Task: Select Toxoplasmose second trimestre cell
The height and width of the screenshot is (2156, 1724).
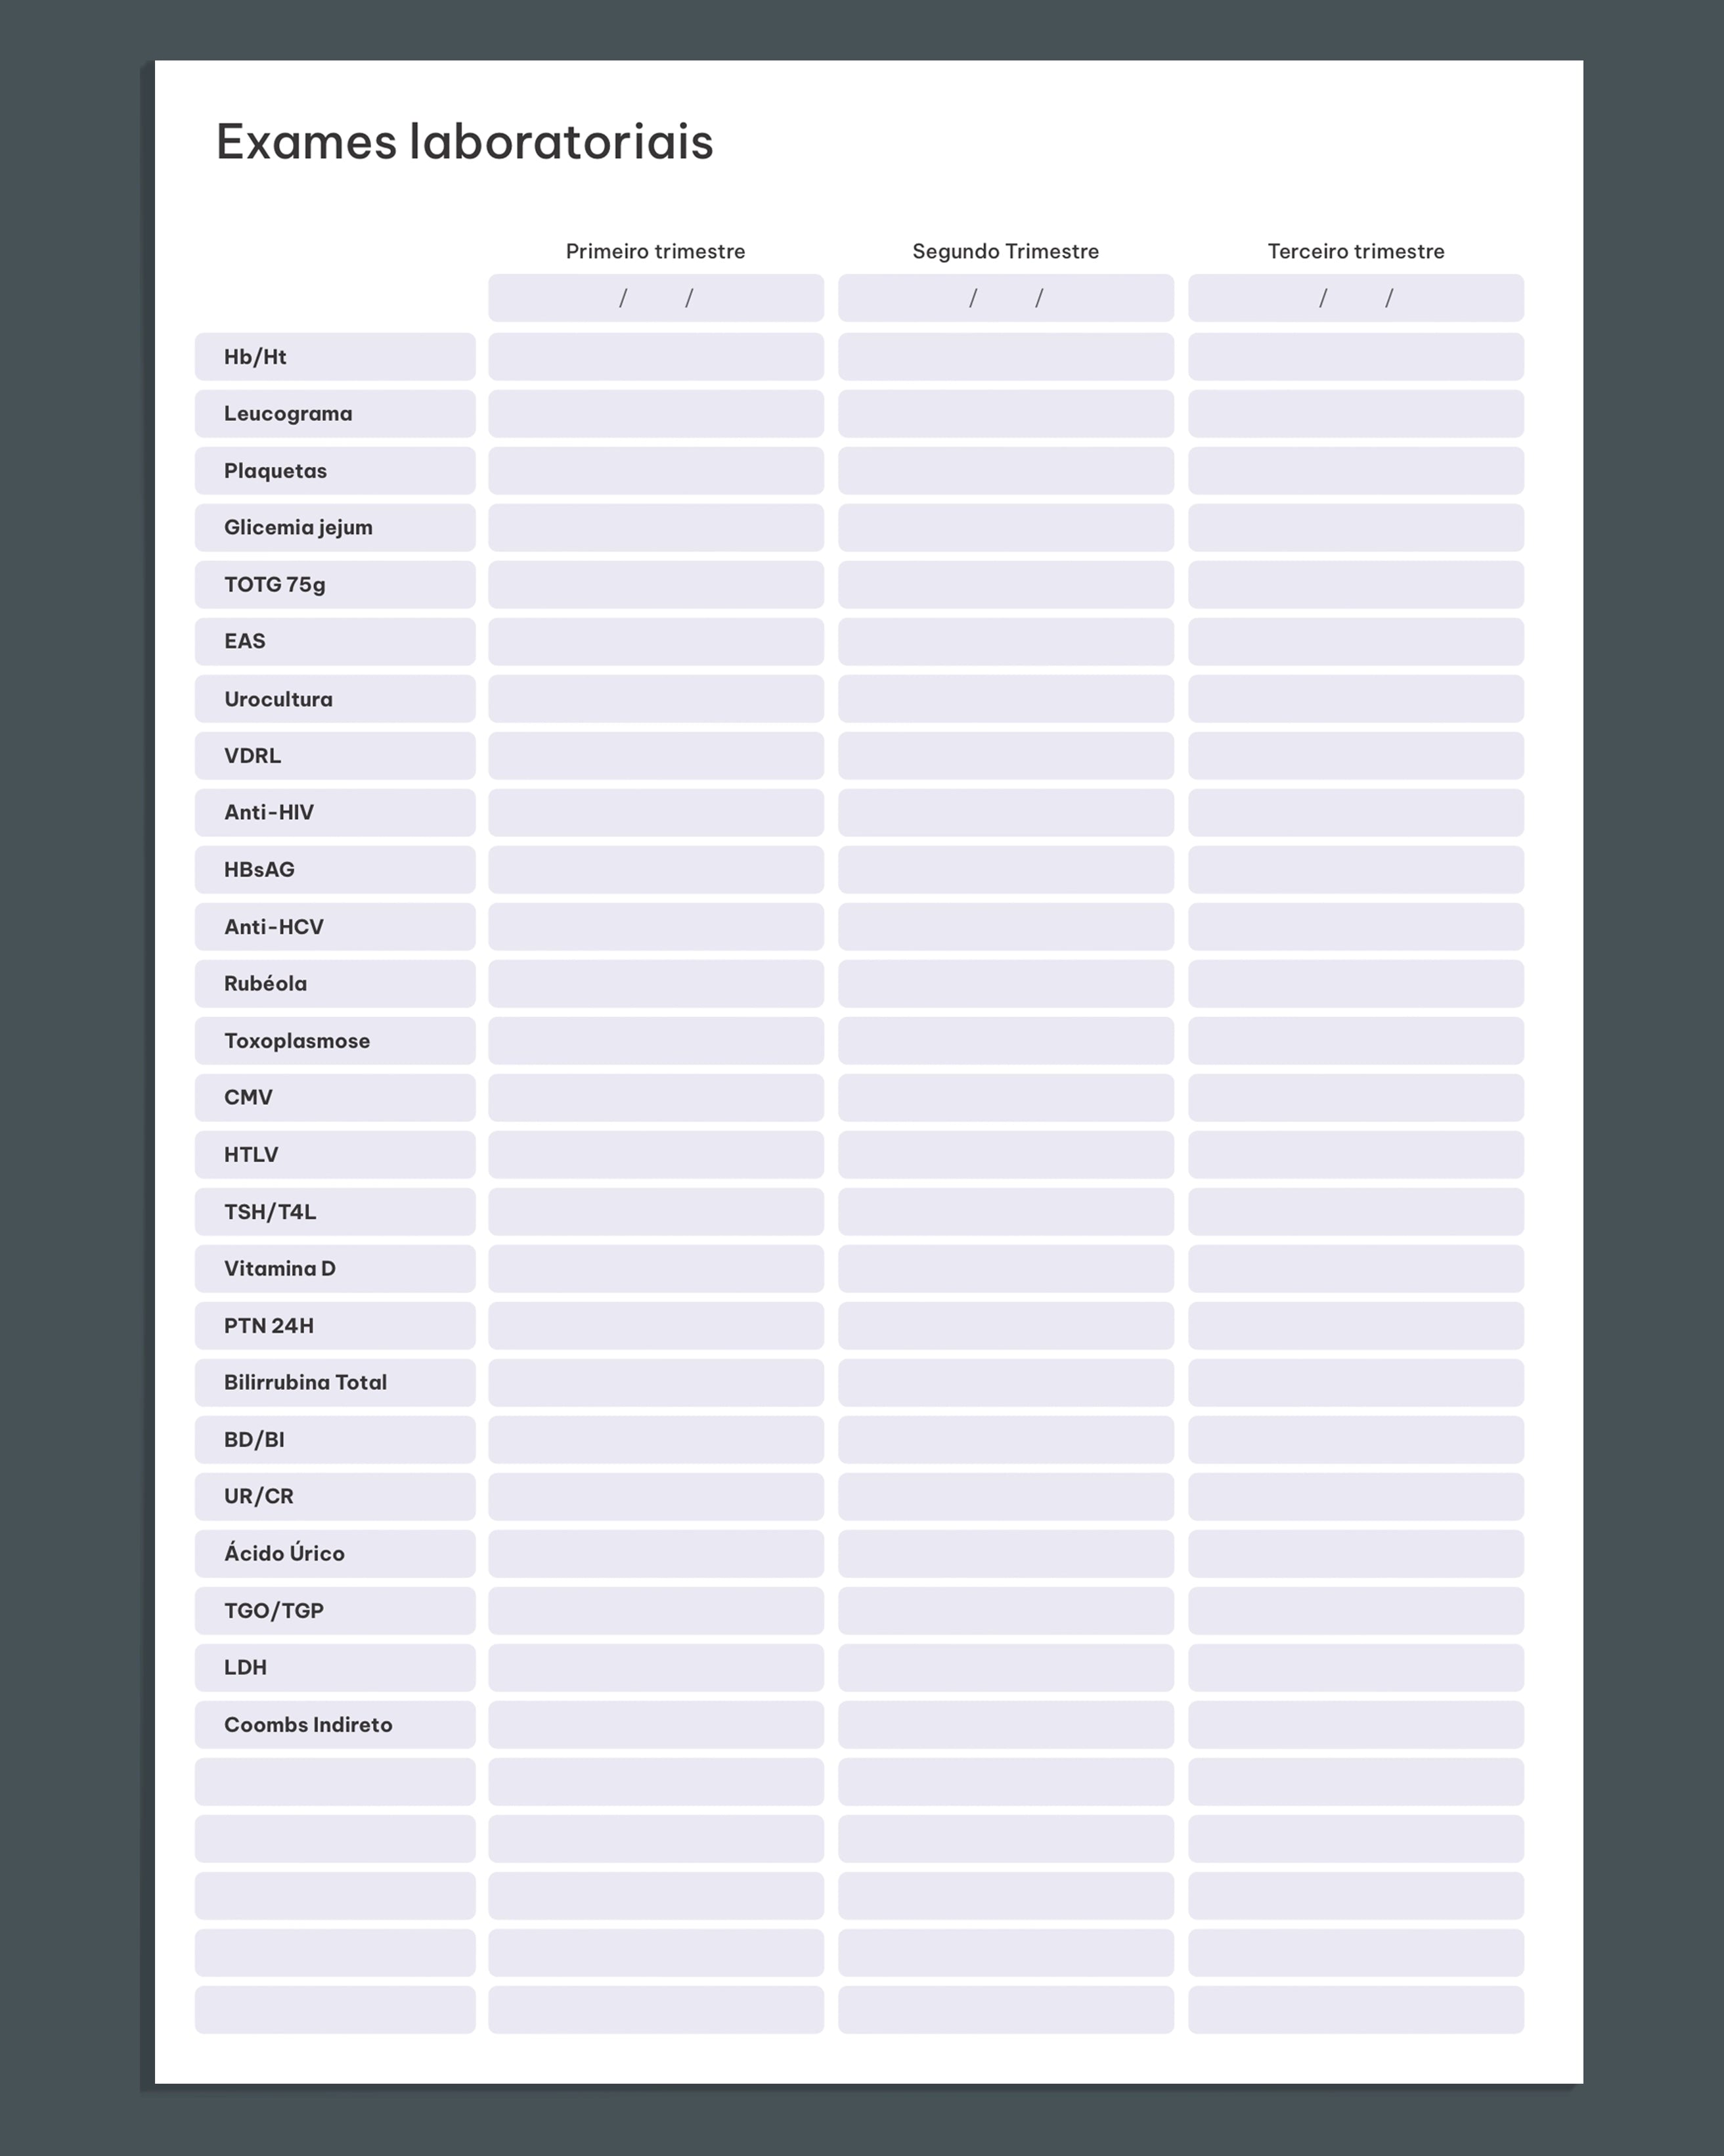Action: (1006, 1041)
